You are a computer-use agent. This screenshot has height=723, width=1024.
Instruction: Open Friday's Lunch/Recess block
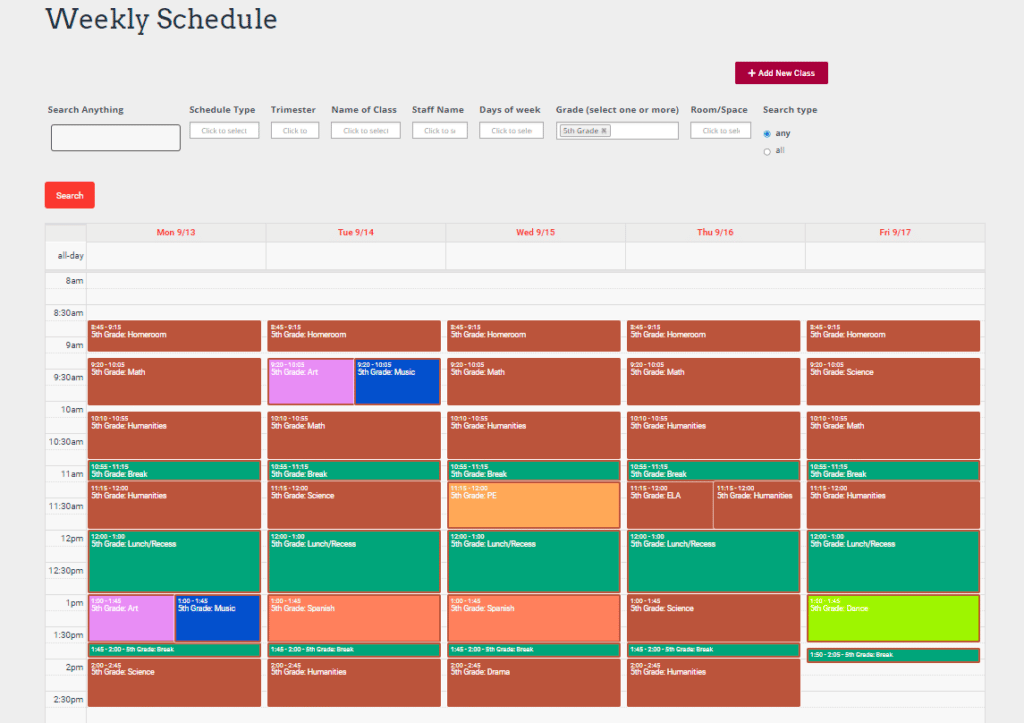click(x=893, y=562)
